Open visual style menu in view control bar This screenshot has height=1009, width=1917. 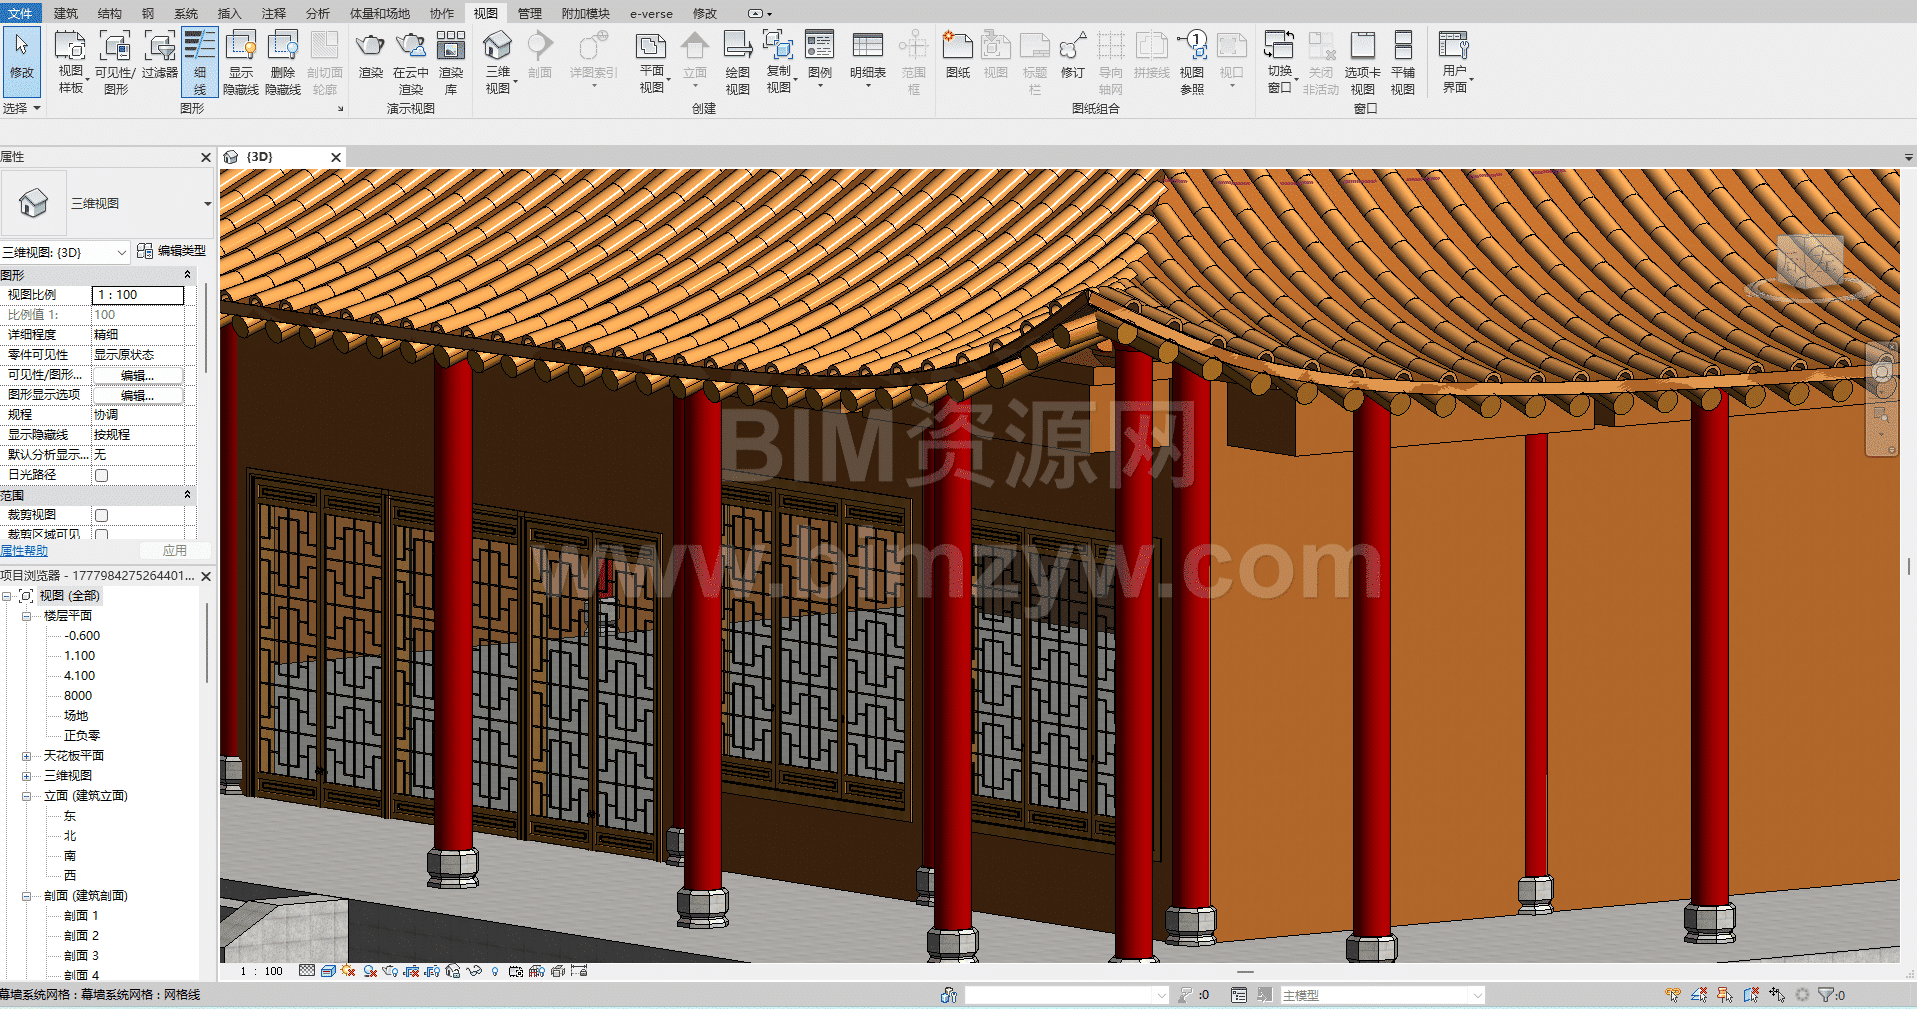[328, 971]
